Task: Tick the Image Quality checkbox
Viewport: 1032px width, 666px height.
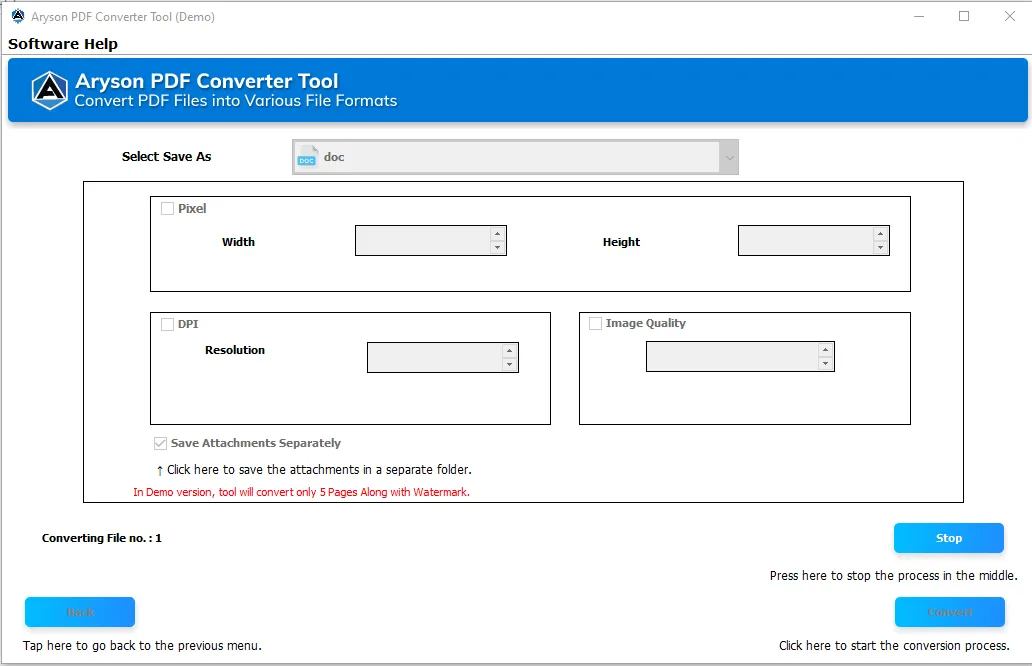Action: 595,323
